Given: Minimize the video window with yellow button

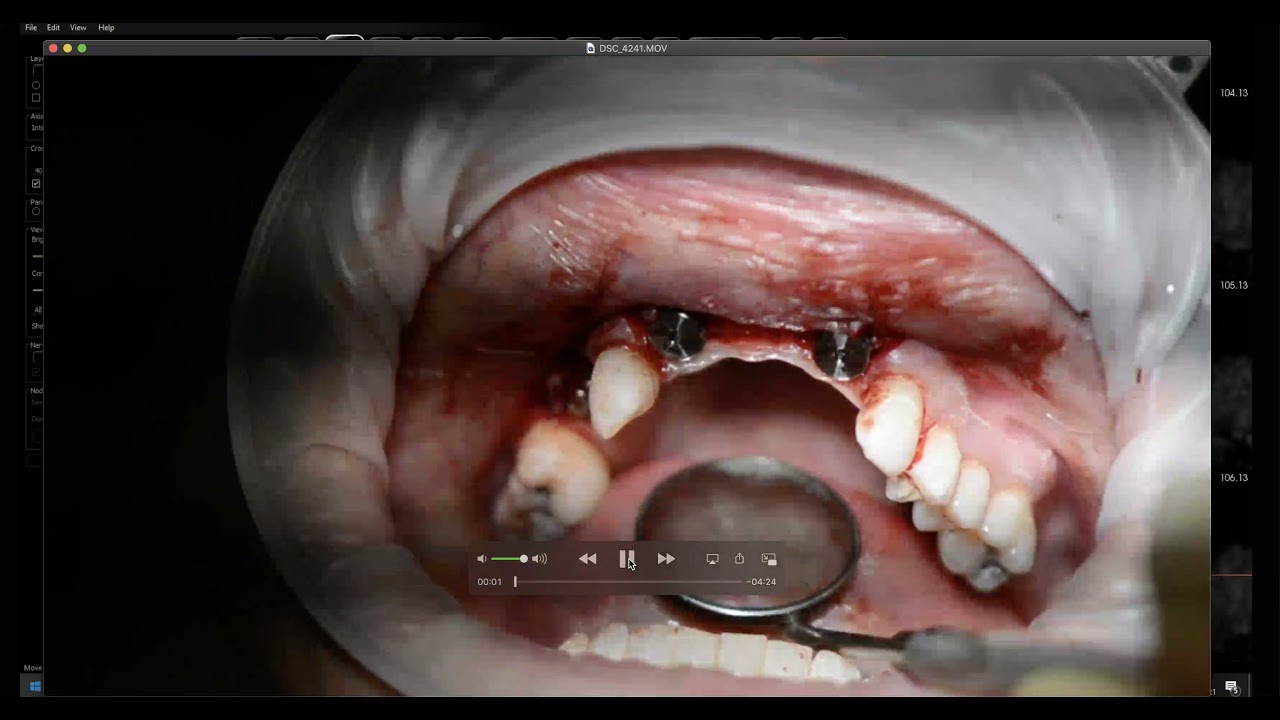Looking at the screenshot, I should [67, 48].
